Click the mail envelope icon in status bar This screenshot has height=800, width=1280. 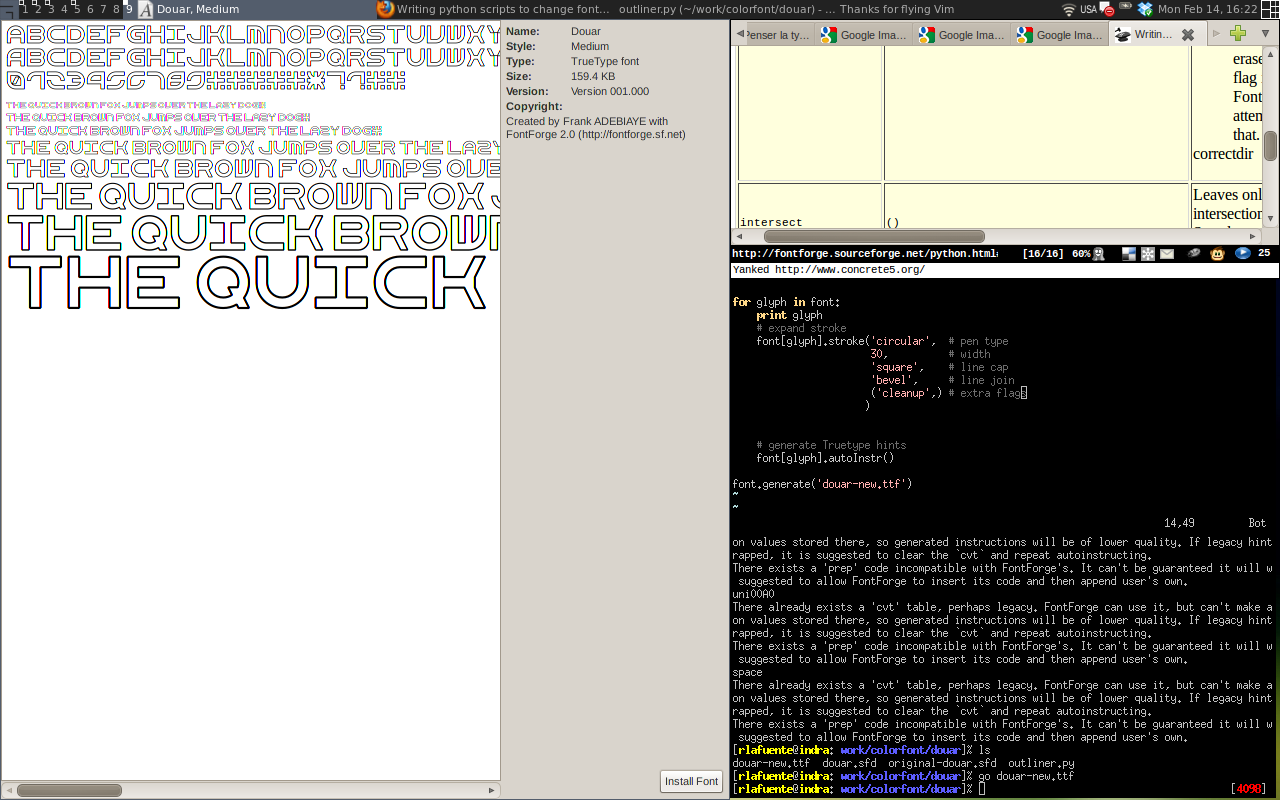(1166, 254)
